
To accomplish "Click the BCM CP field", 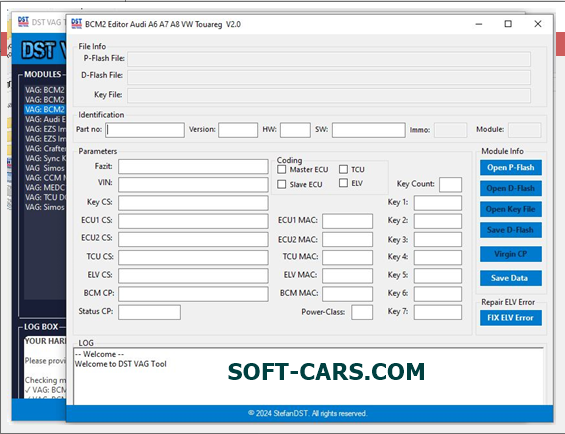I will click(193, 294).
